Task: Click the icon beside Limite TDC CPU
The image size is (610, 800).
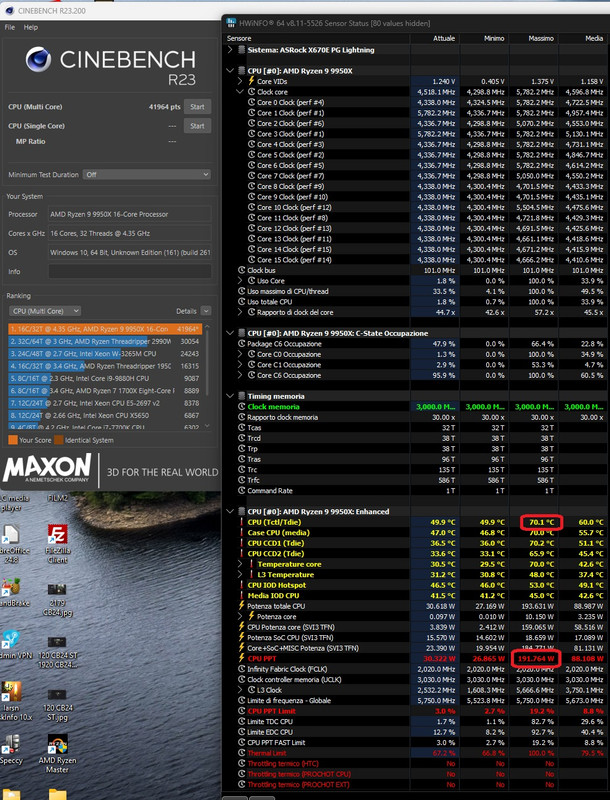Action: point(242,721)
